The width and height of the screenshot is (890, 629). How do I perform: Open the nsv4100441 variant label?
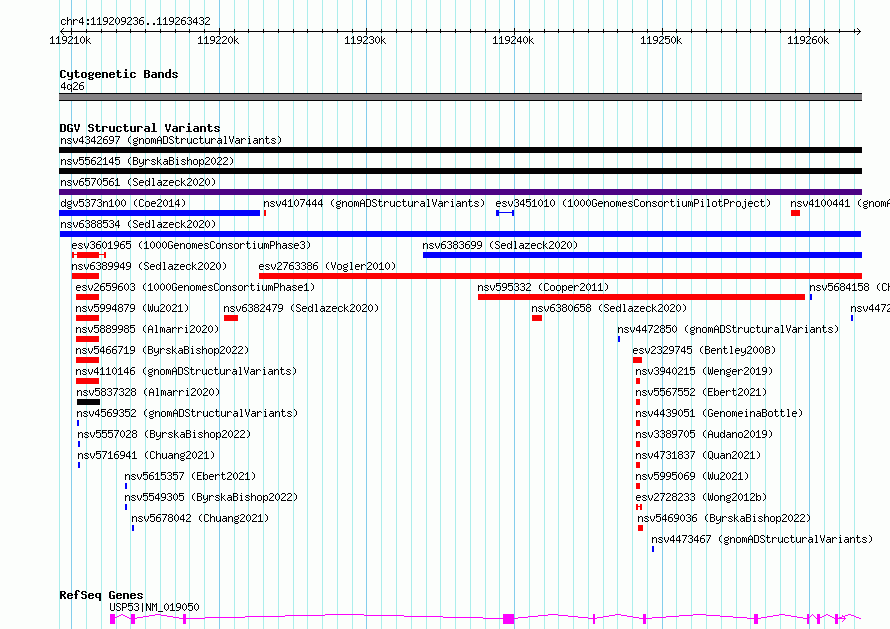point(840,203)
